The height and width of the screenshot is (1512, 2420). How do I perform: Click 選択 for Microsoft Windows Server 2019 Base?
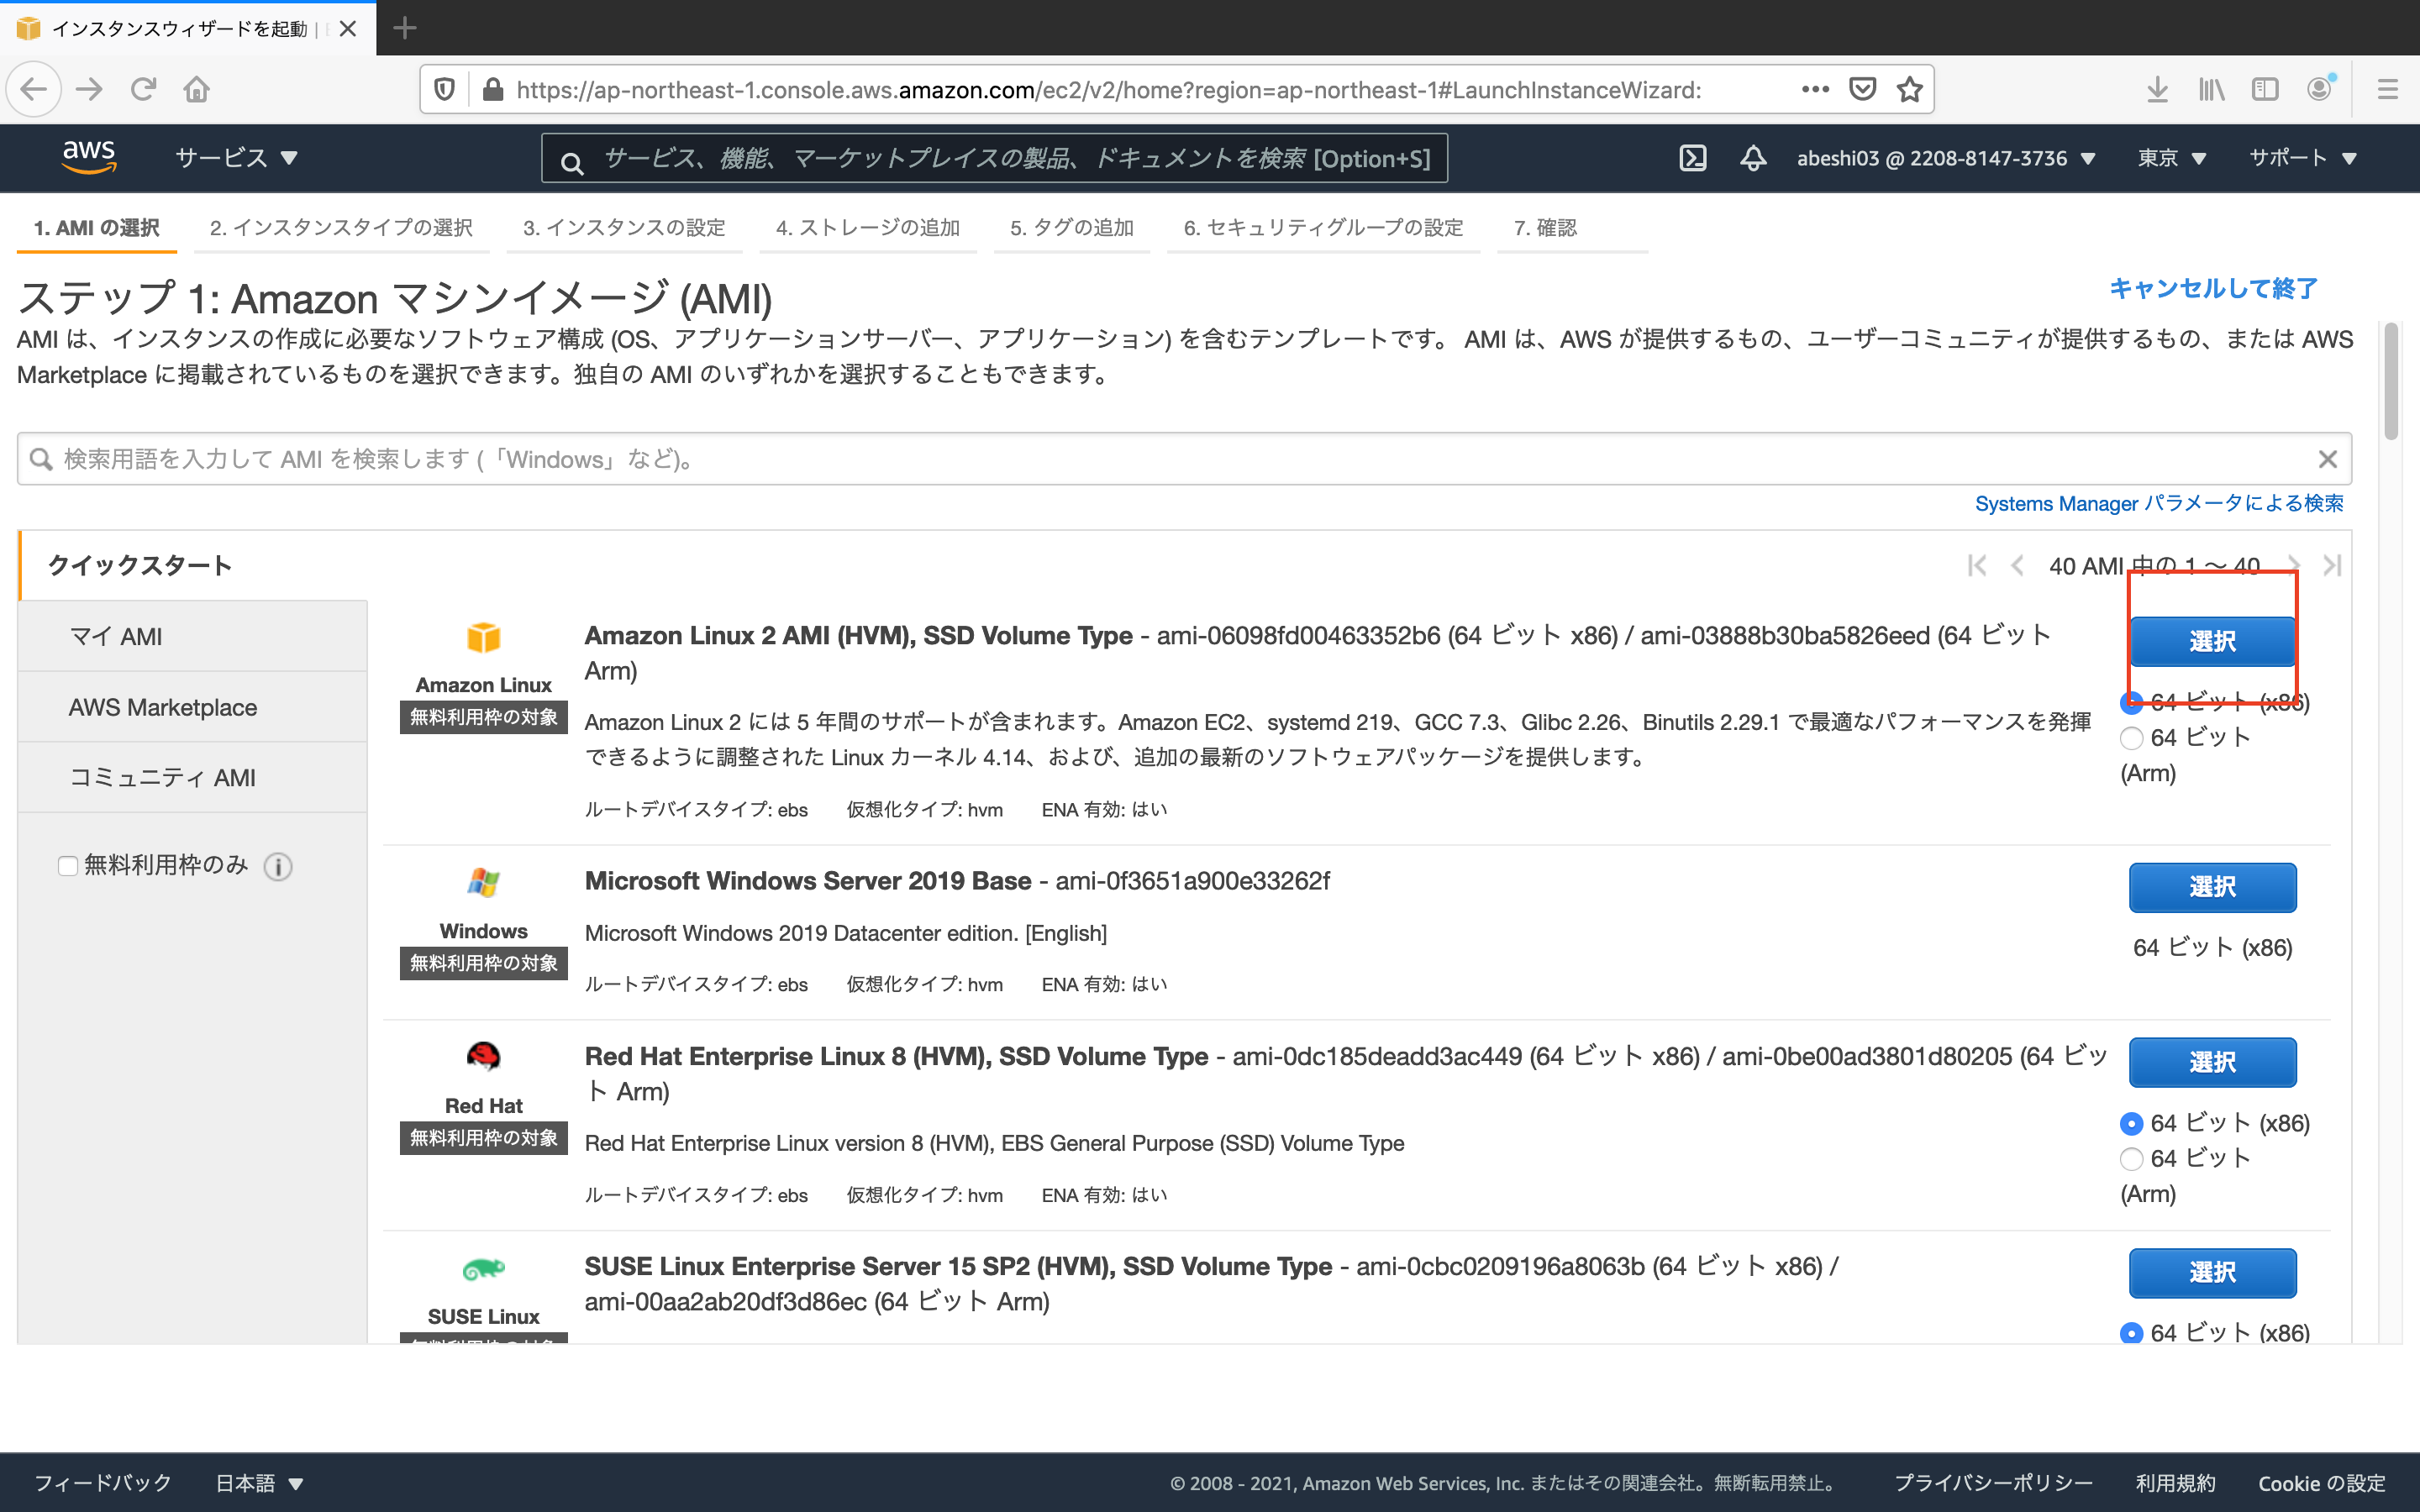tap(2213, 887)
